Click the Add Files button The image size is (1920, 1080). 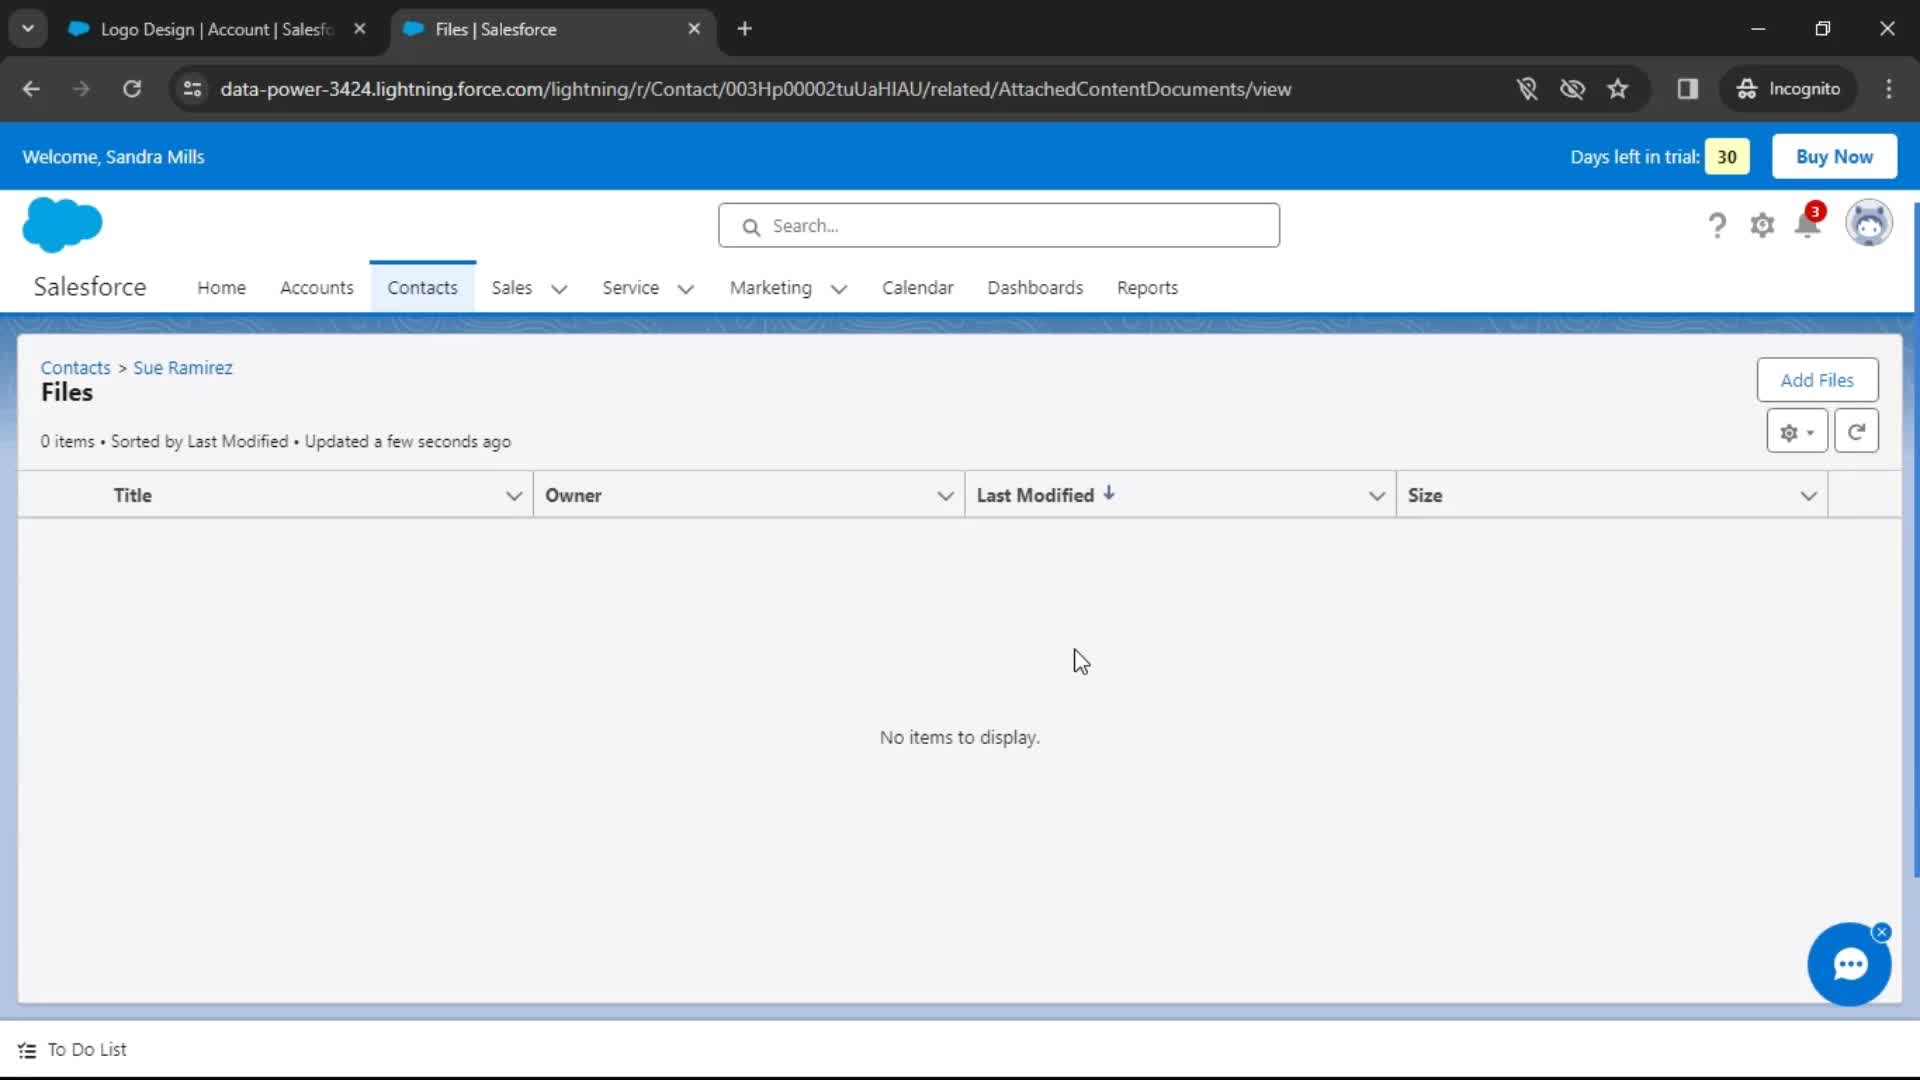tap(1817, 380)
